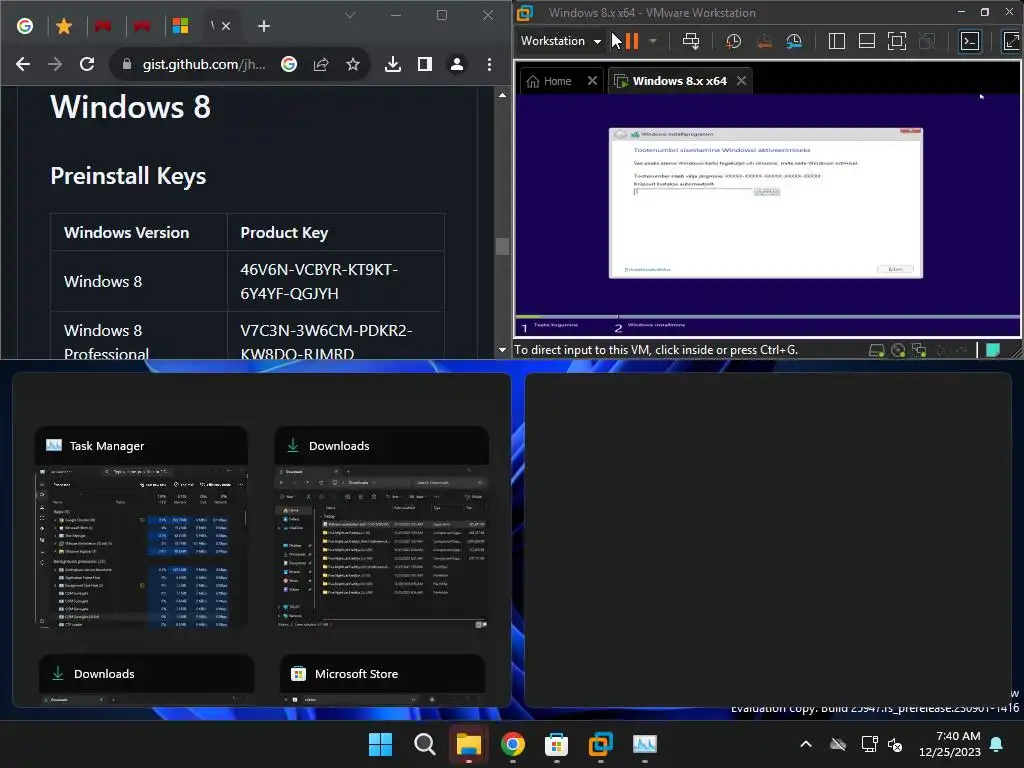The width and height of the screenshot is (1024, 768).
Task: Open the VMware snapshot manager
Action: pos(794,41)
